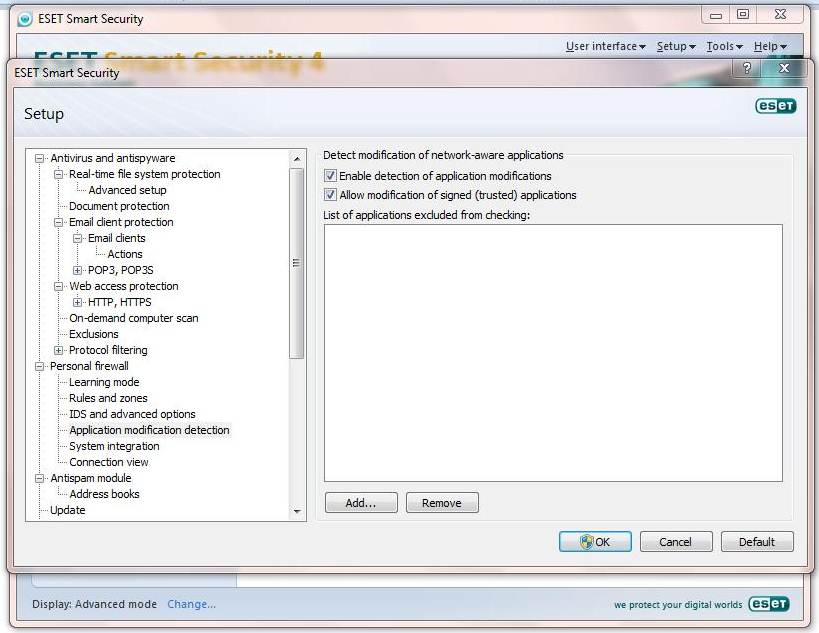The width and height of the screenshot is (819, 633).
Task: Click the ESET logo in bottom footer
Action: coord(769,604)
